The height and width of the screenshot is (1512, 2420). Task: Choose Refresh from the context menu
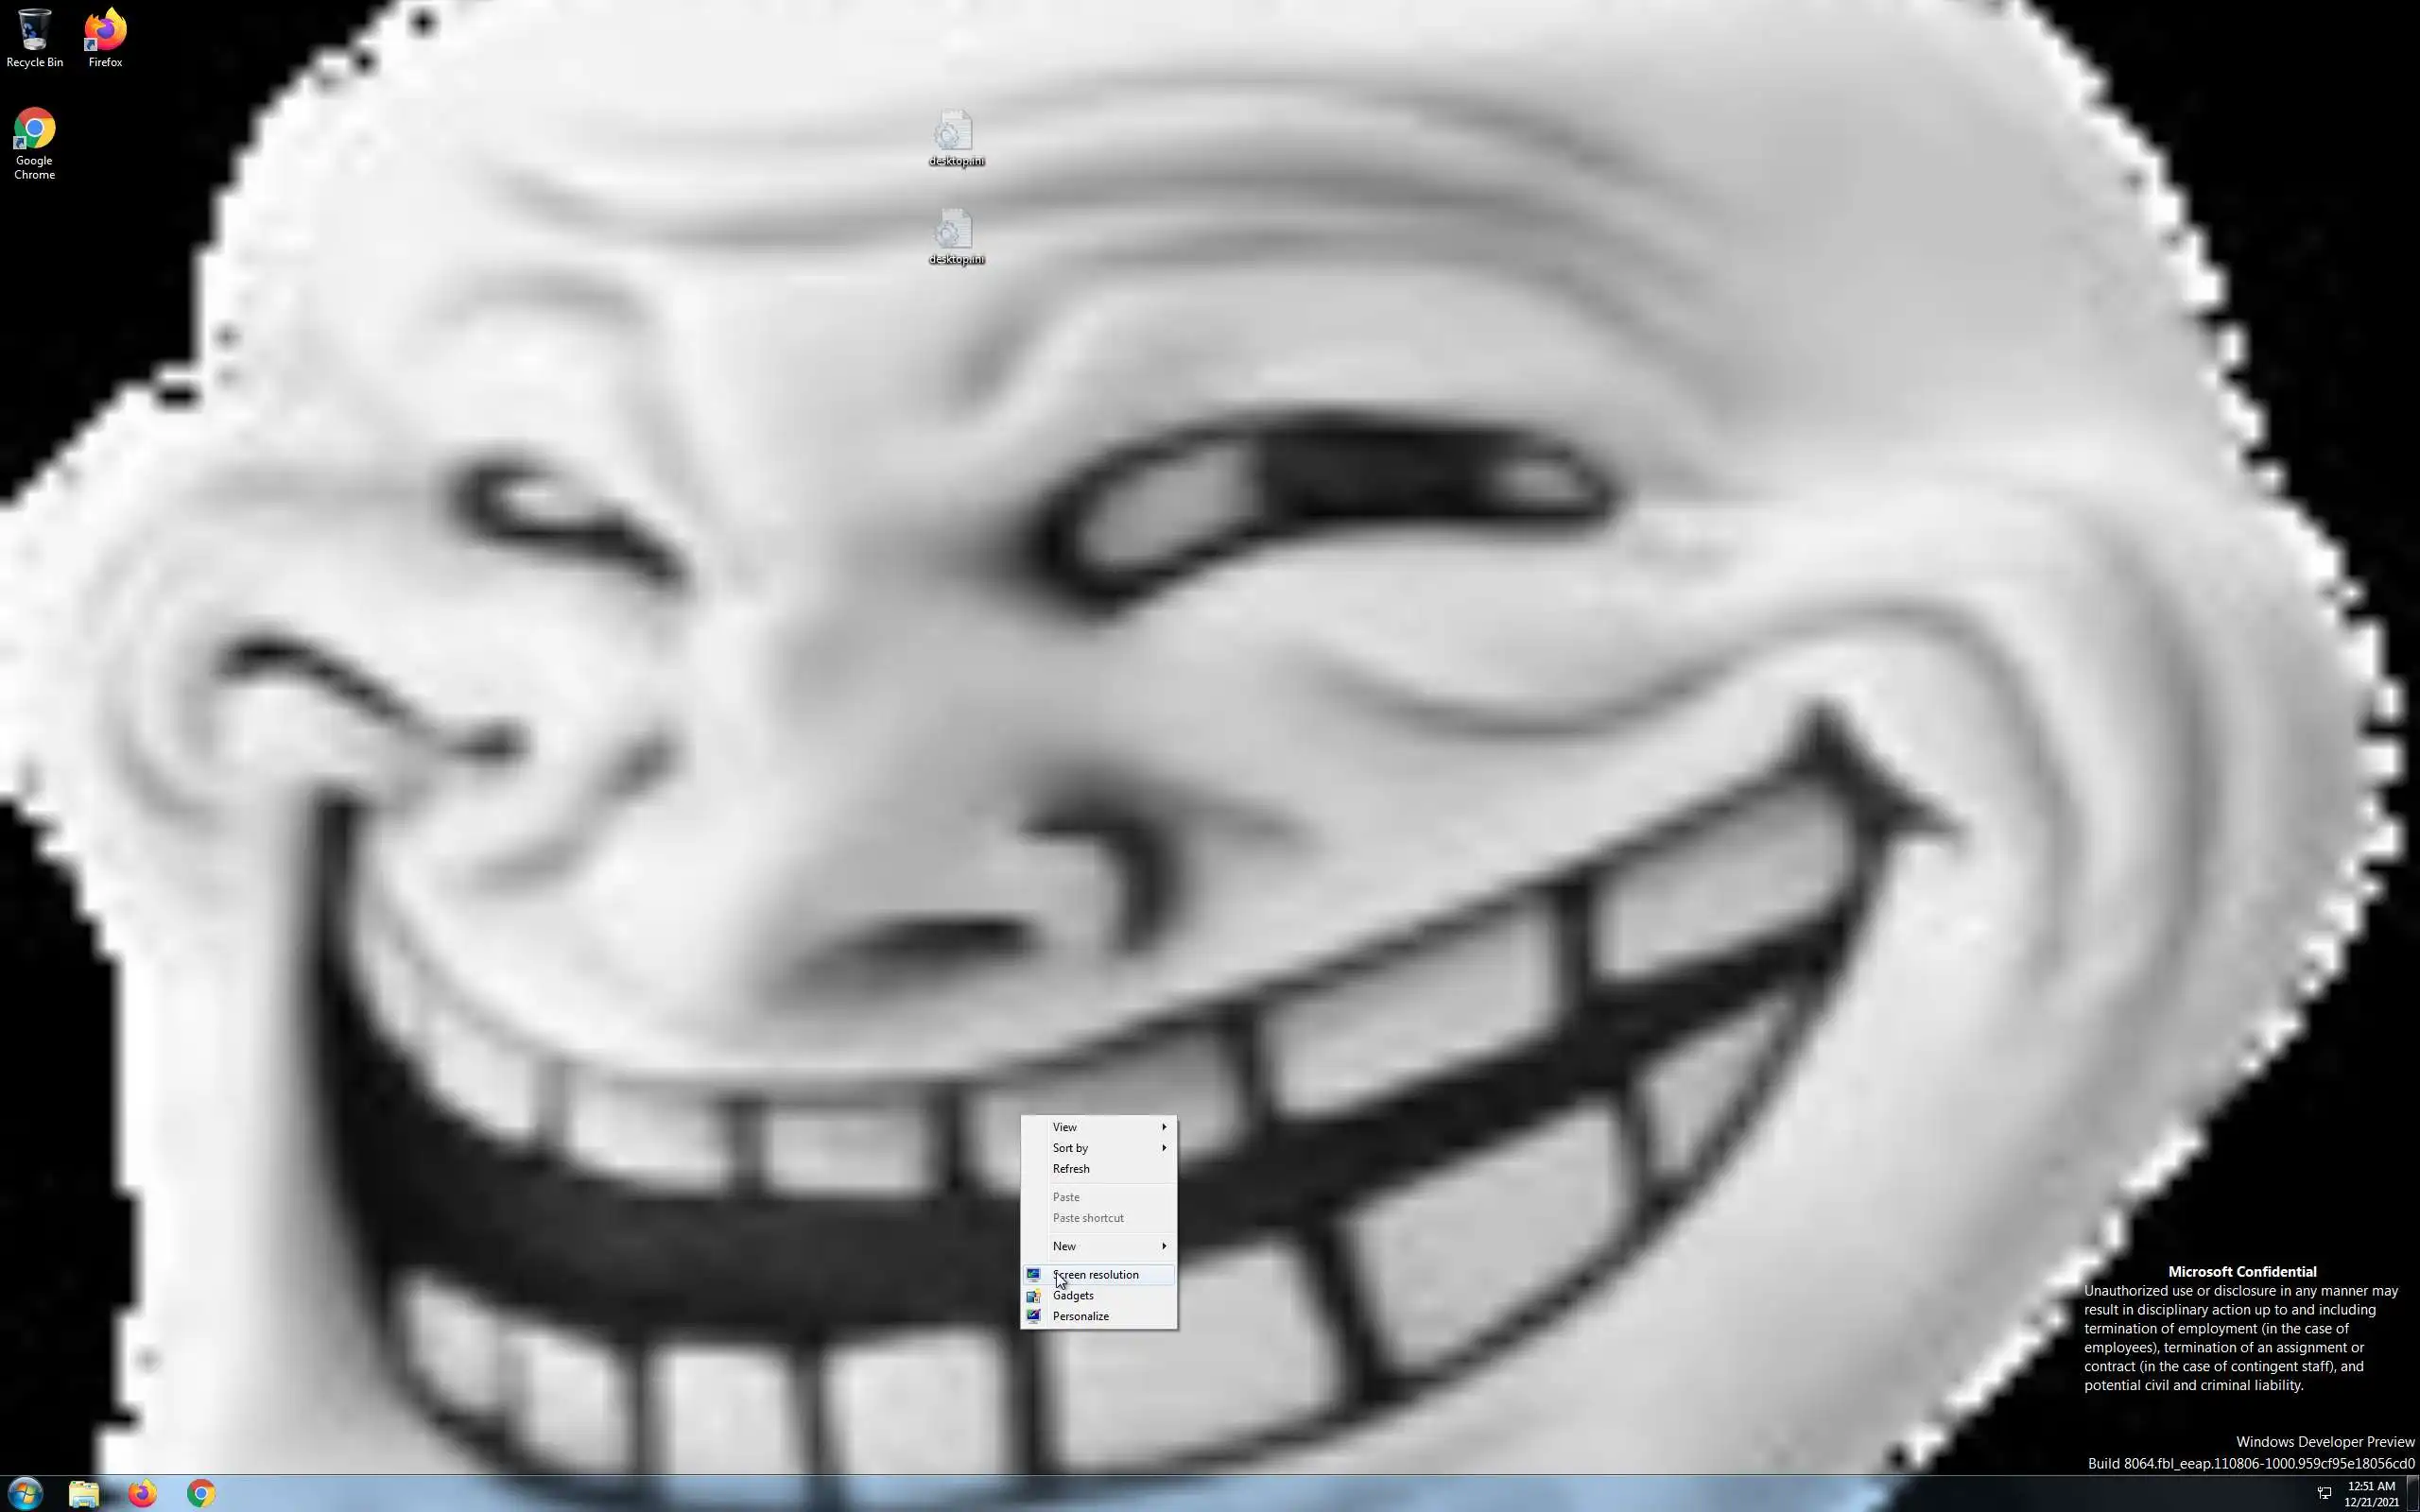pos(1071,1169)
